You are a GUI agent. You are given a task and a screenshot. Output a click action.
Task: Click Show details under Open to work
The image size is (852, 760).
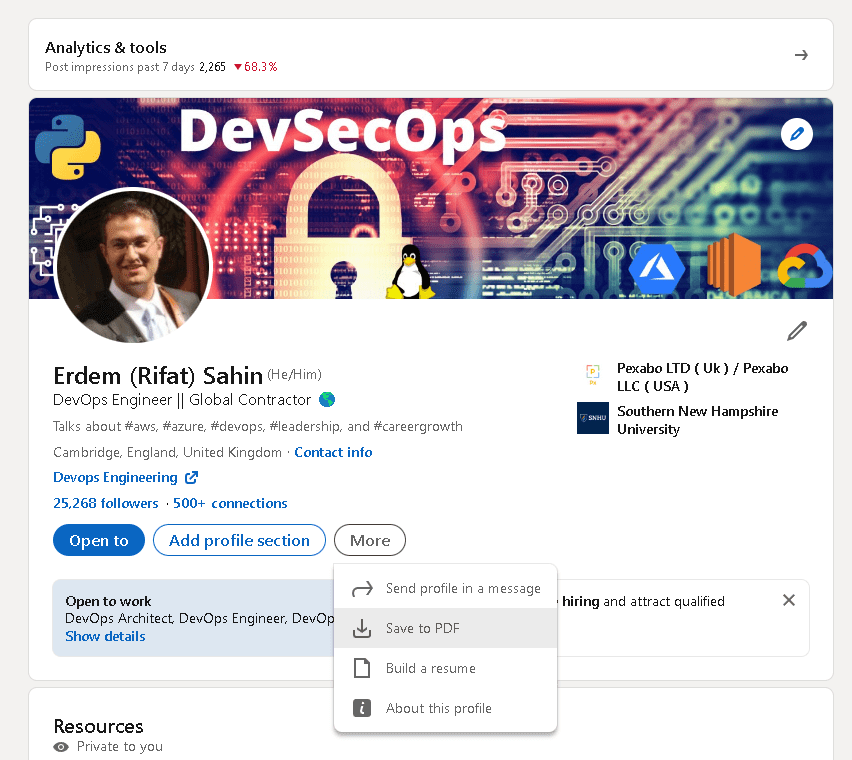[105, 636]
